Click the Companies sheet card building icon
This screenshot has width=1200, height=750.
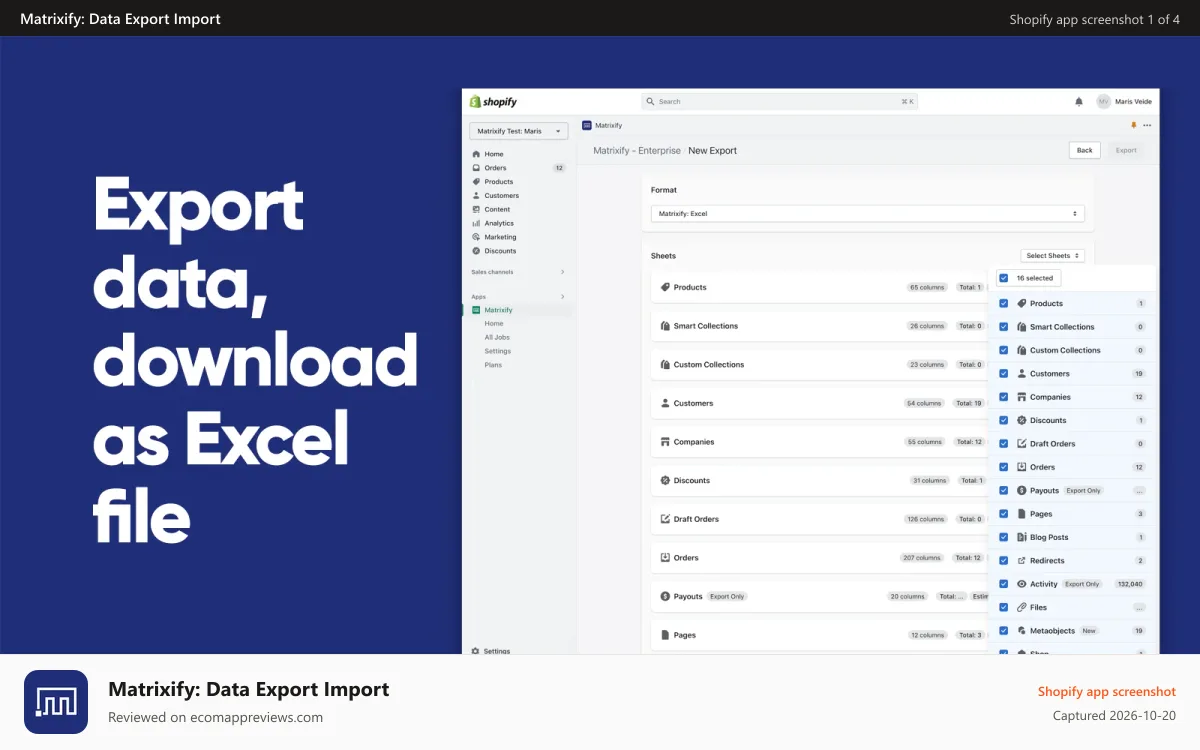pyautogui.click(x=665, y=442)
